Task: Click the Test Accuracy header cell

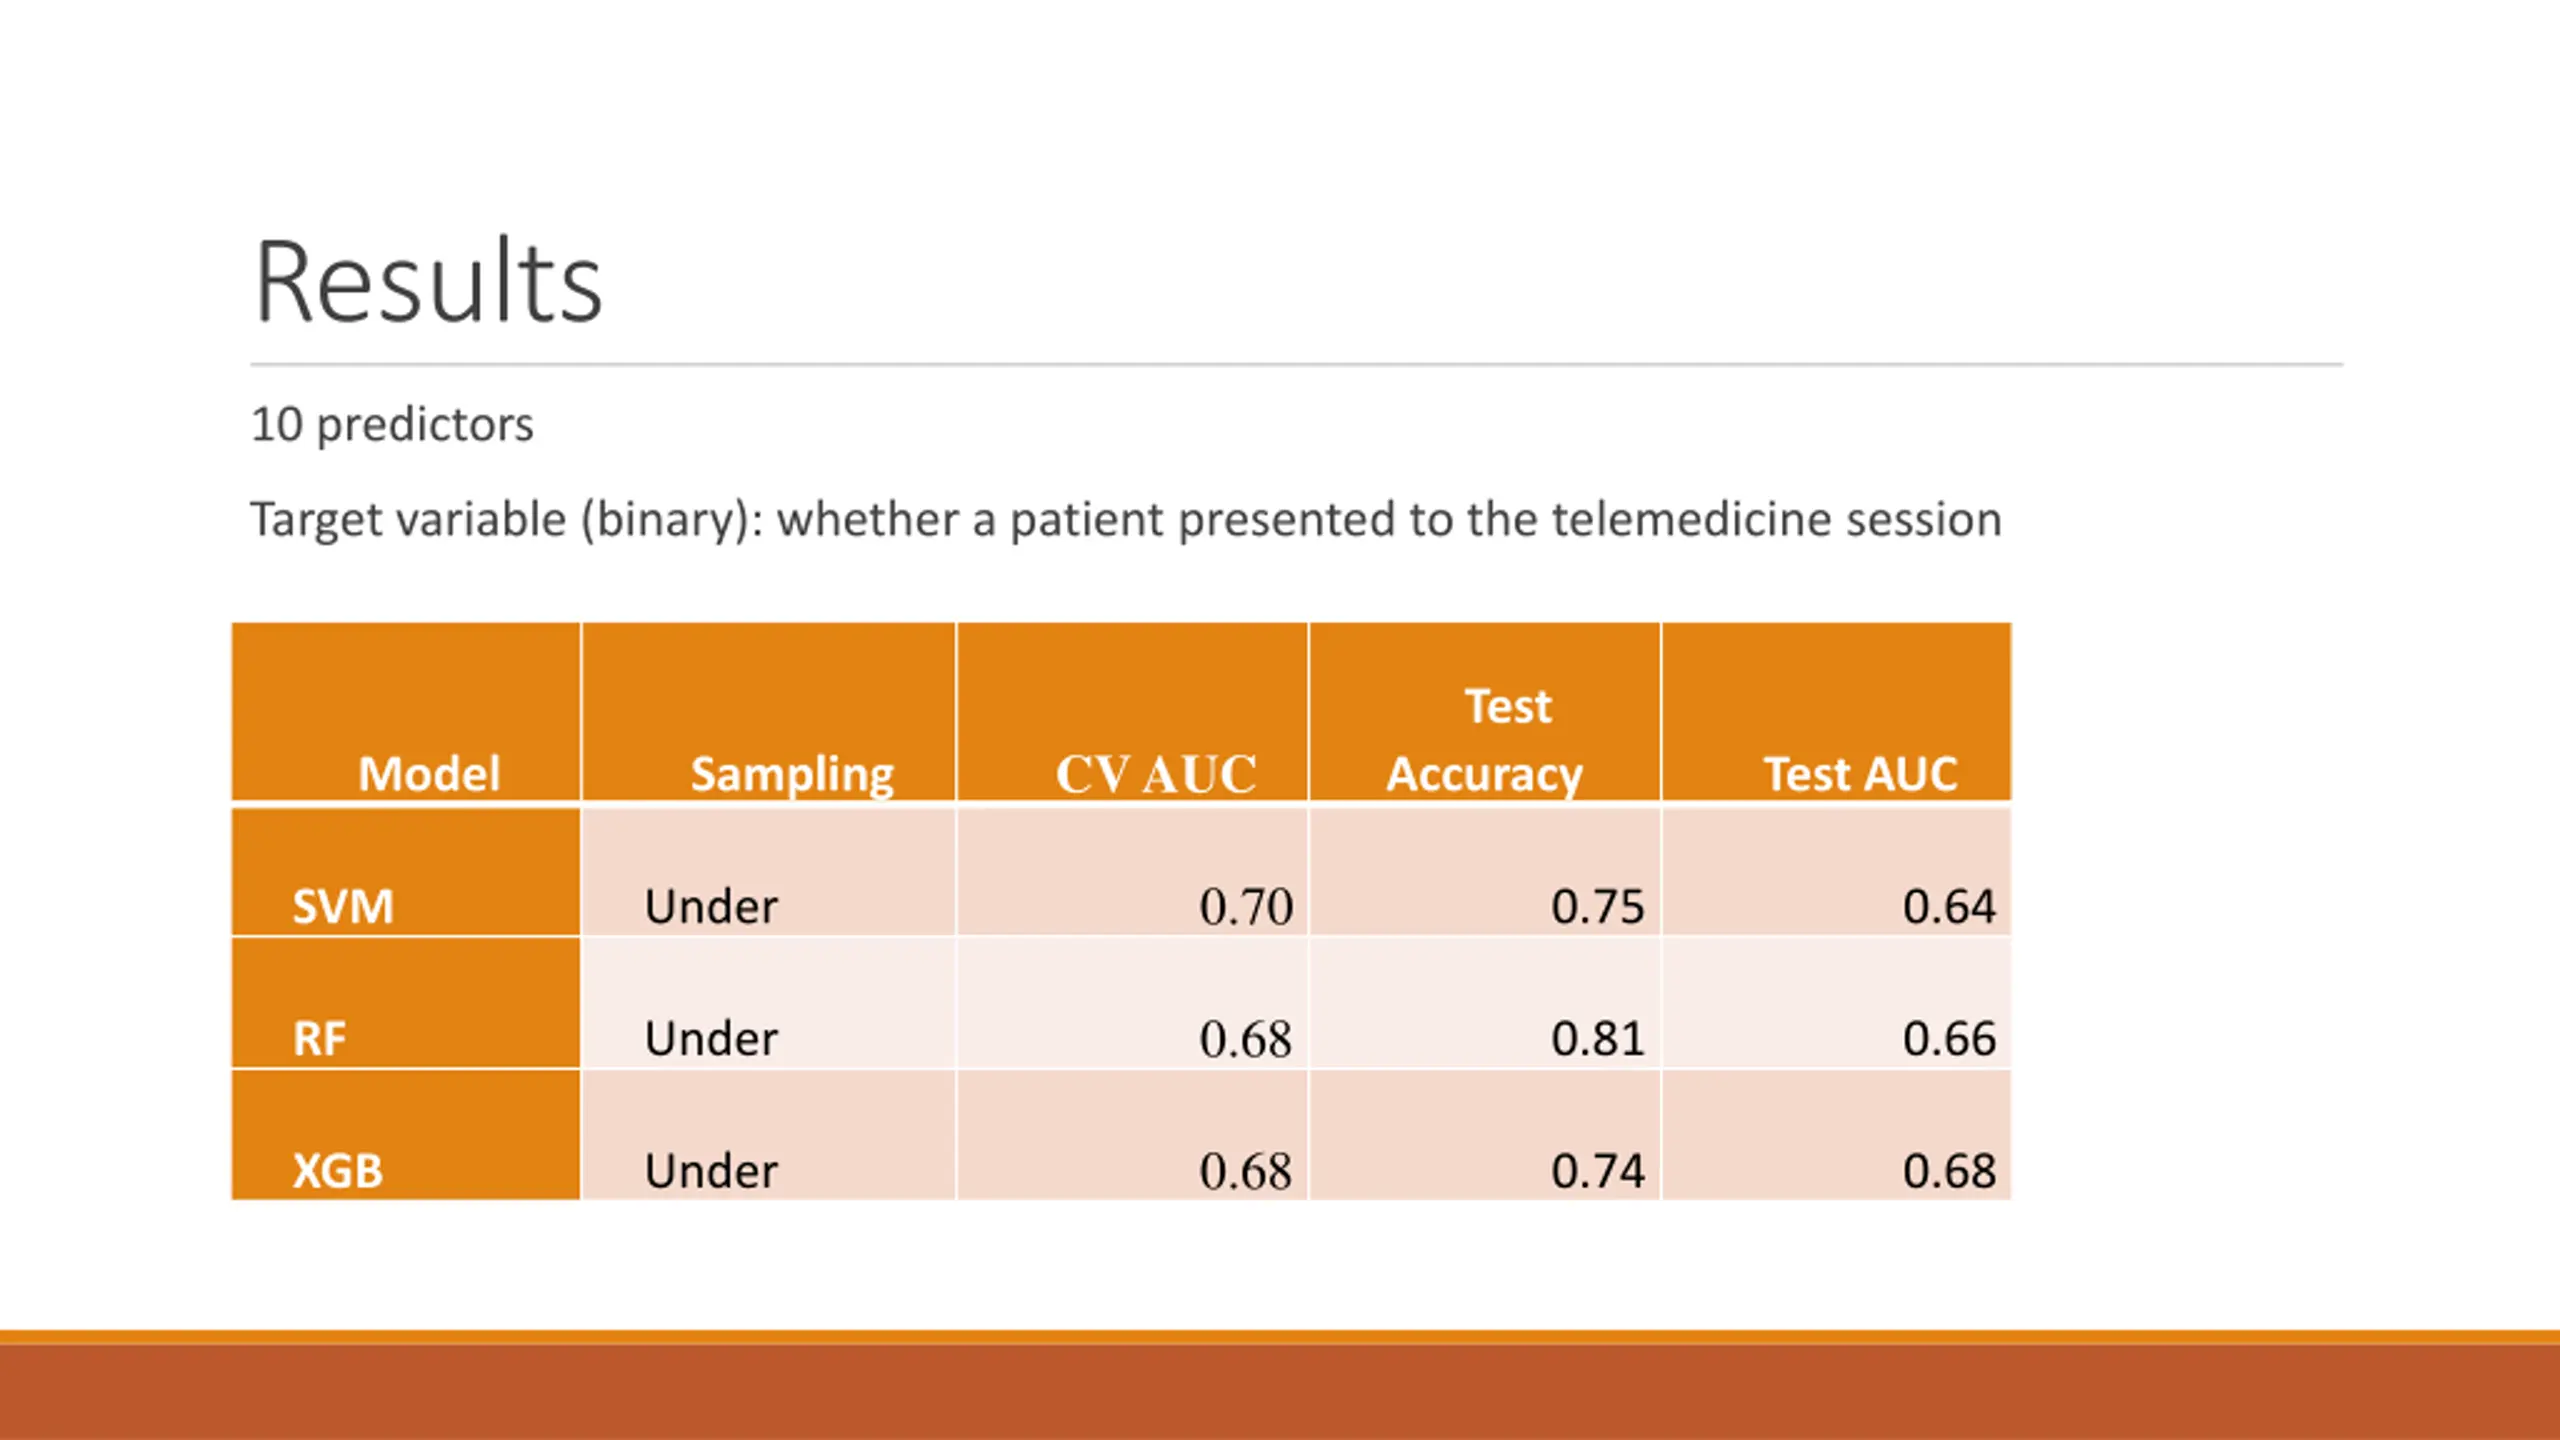Action: point(1485,712)
